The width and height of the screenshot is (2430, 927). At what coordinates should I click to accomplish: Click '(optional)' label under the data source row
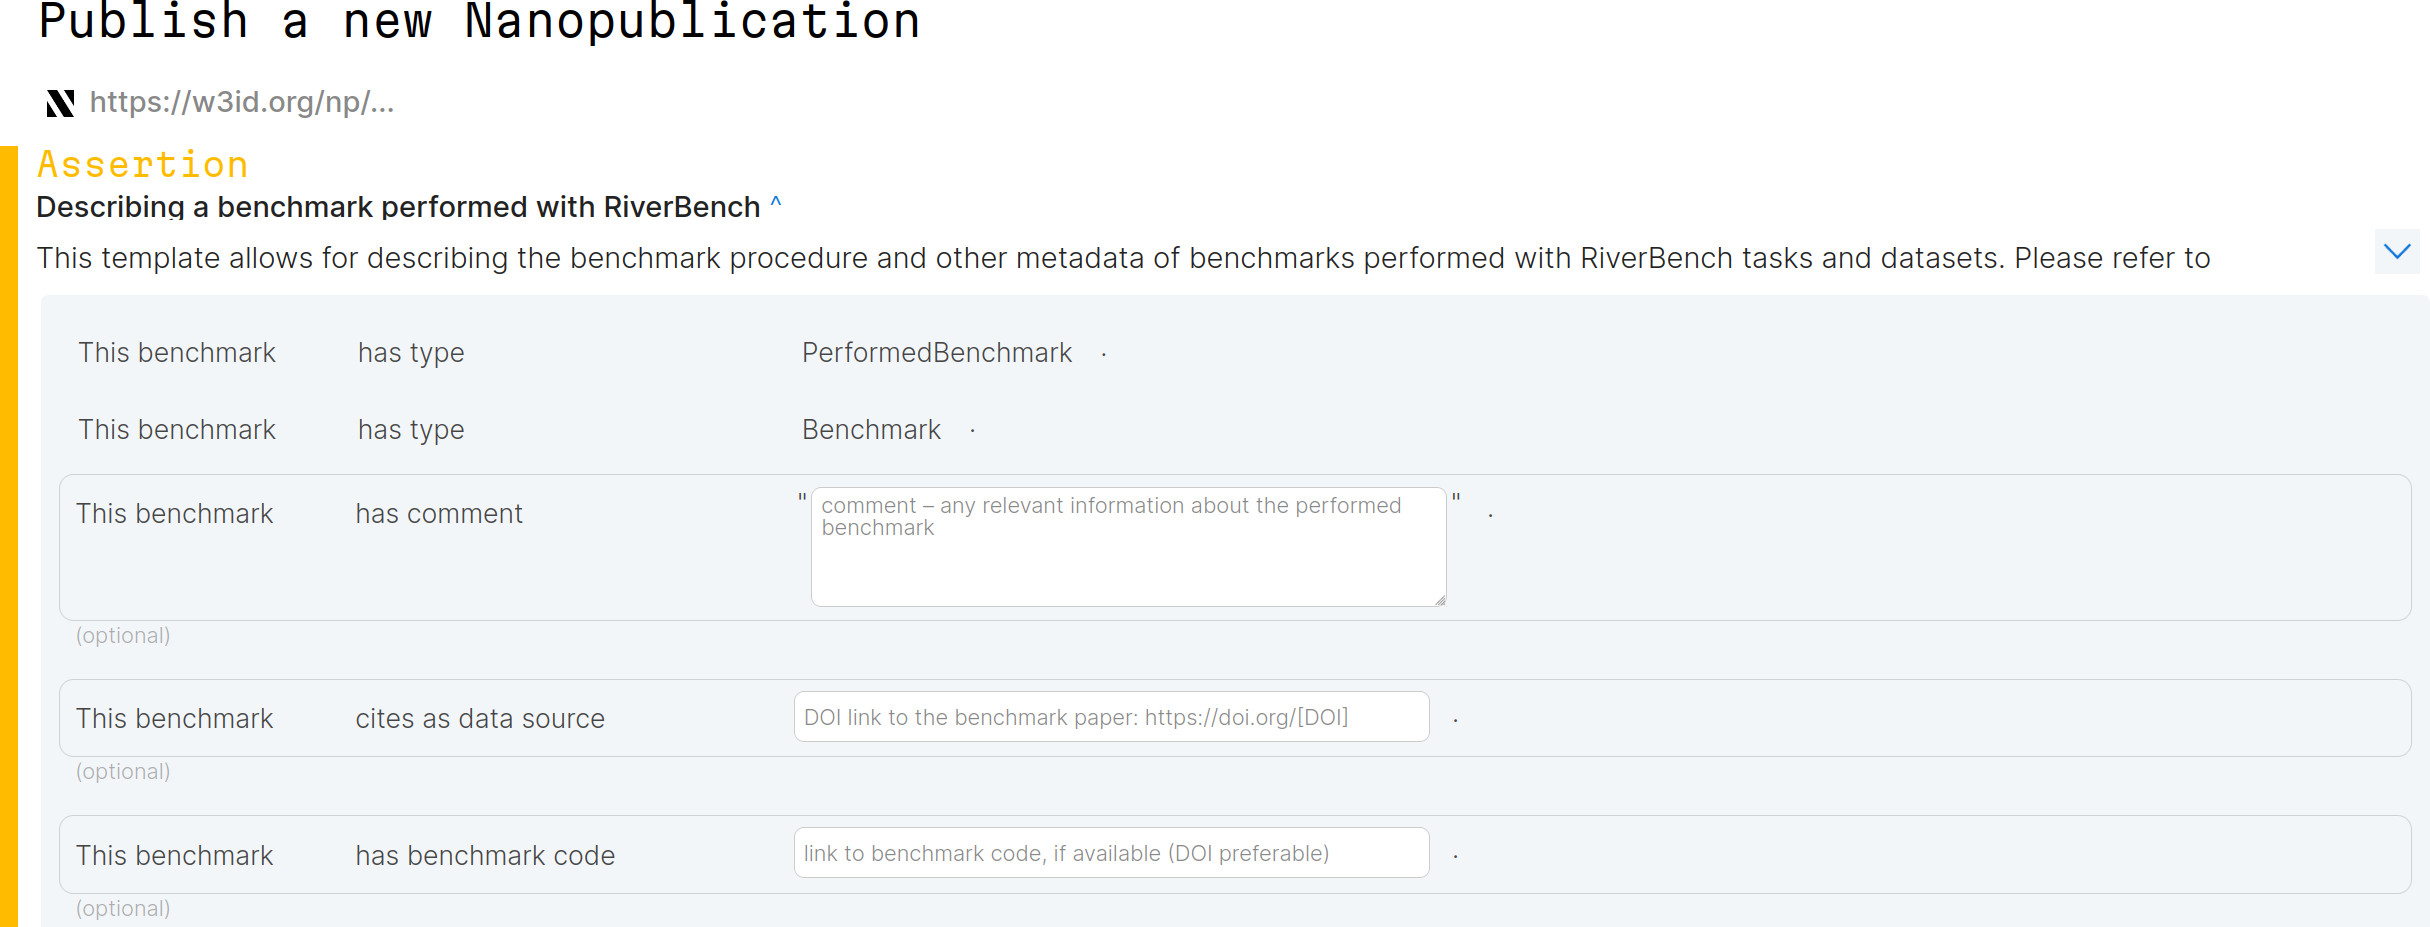point(123,772)
